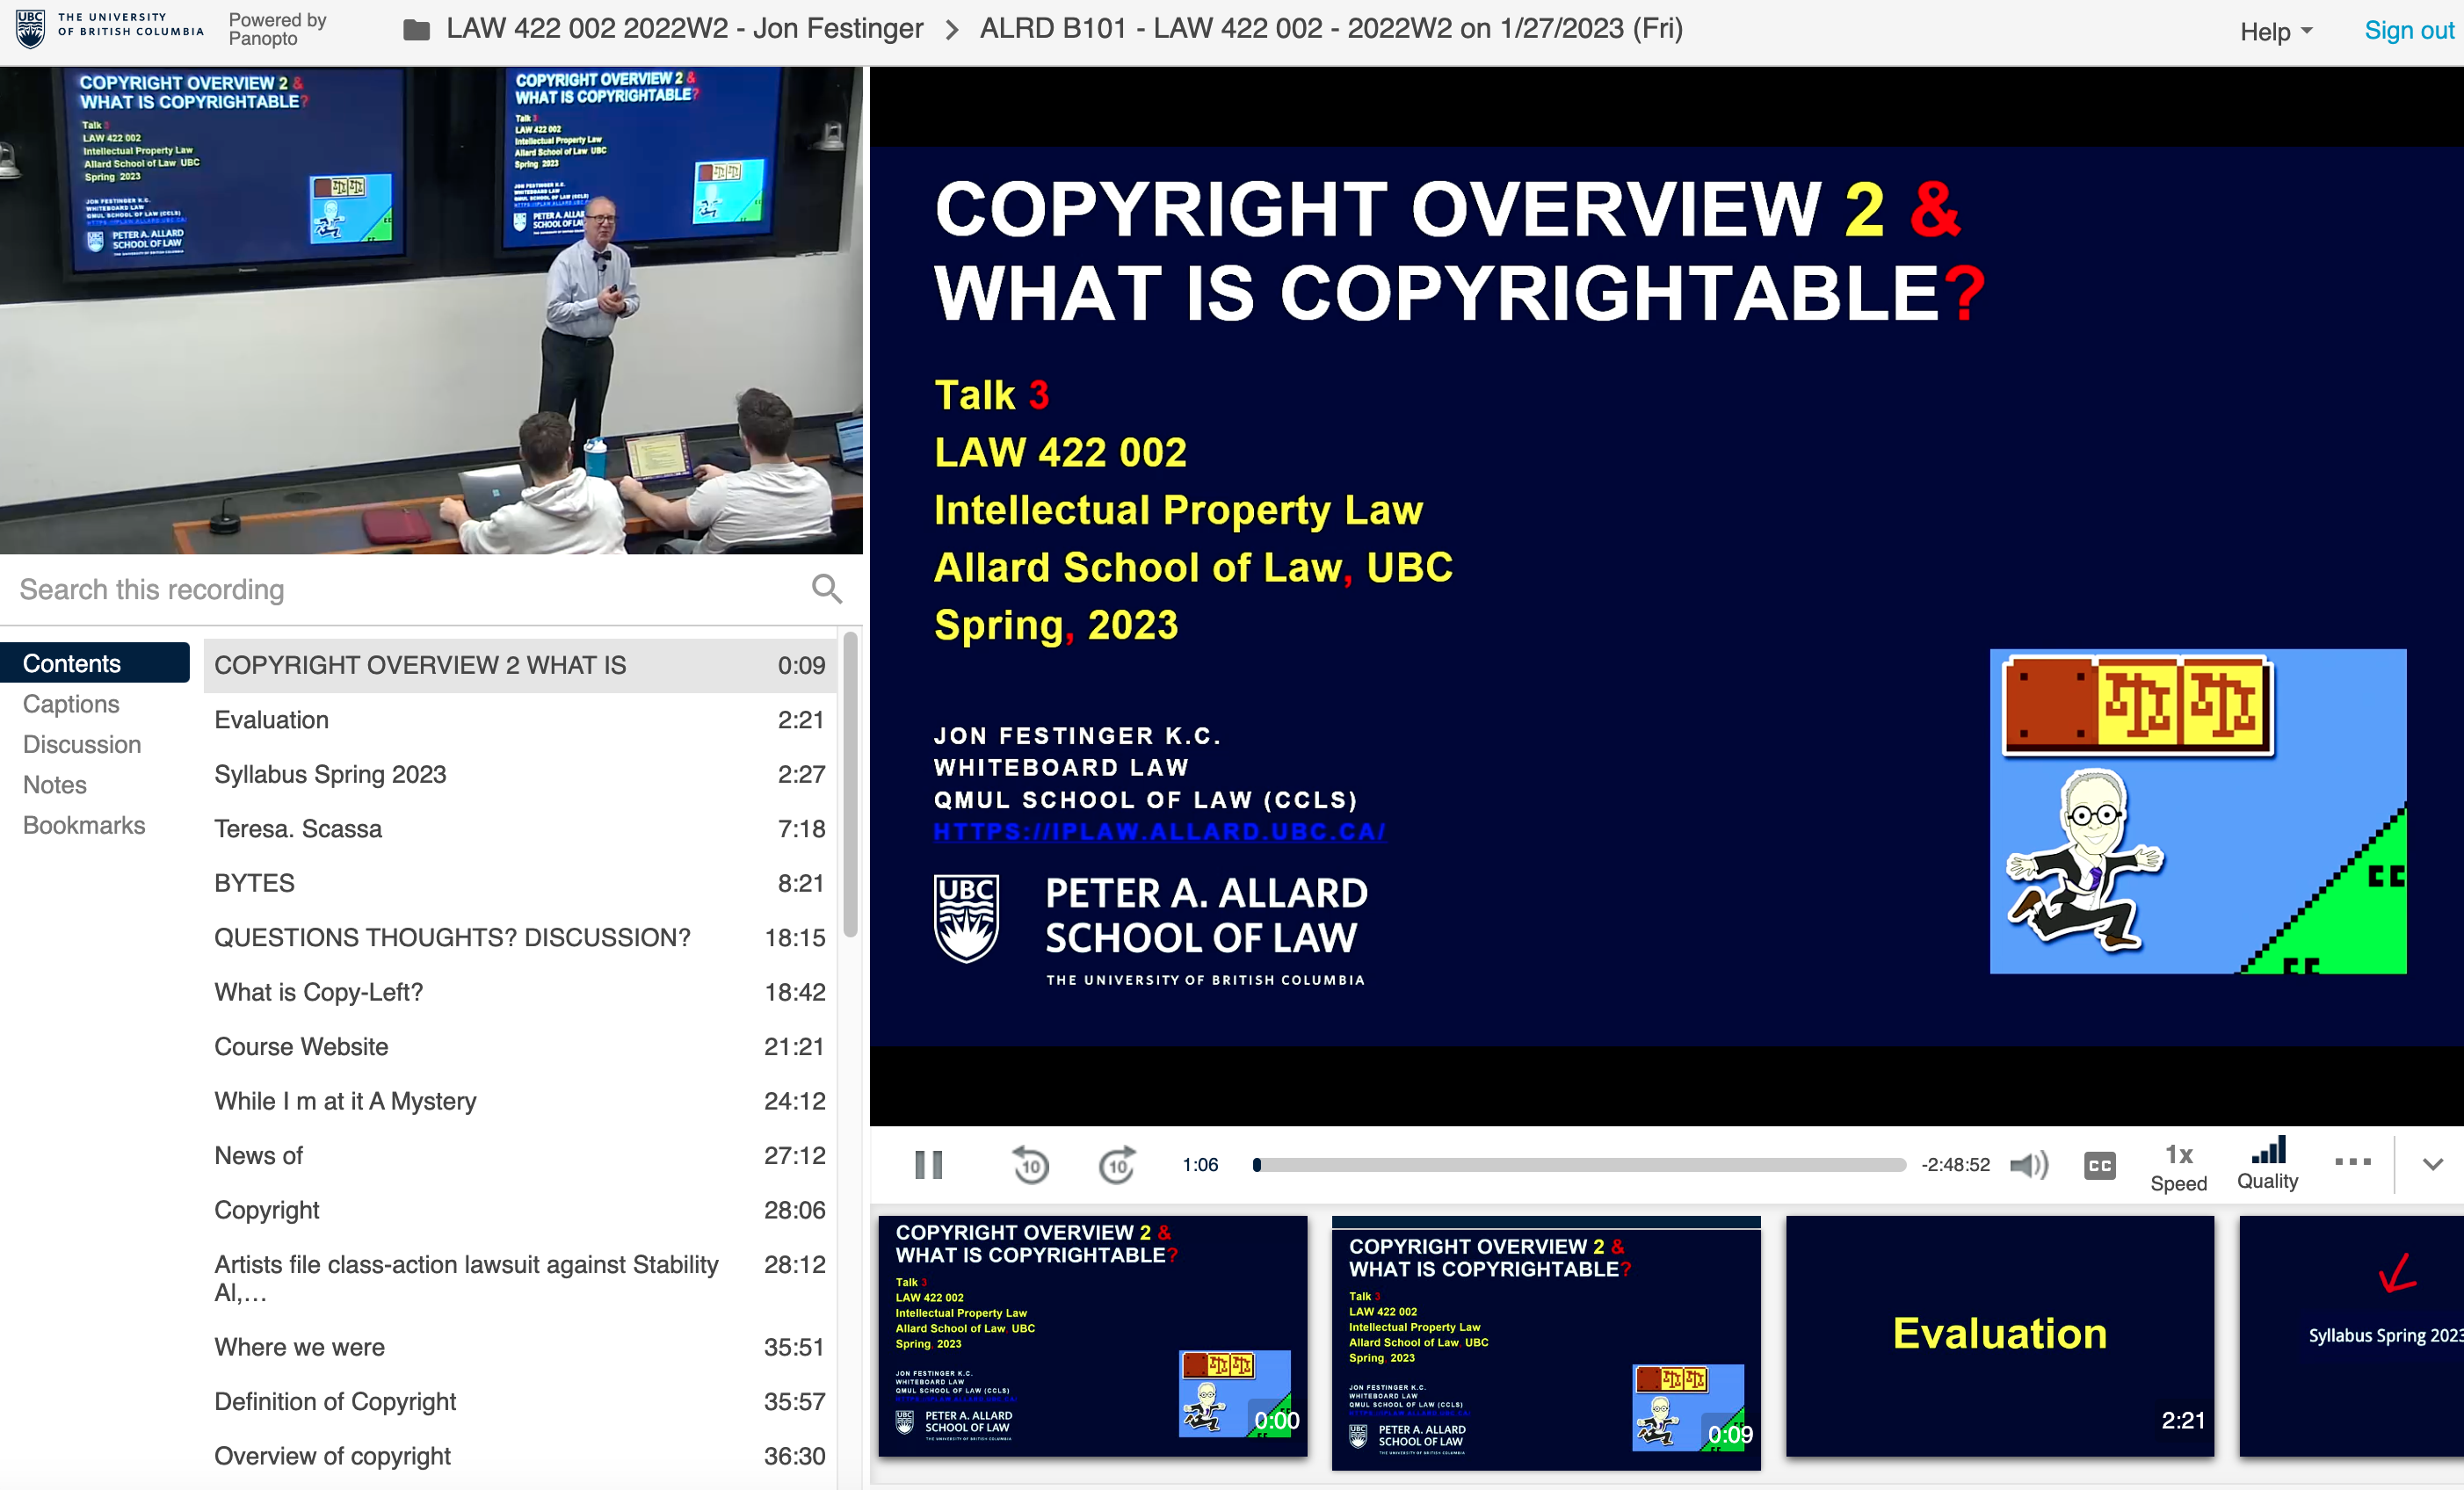Select the Notes tab
This screenshot has height=1490, width=2464.
pyautogui.click(x=55, y=785)
